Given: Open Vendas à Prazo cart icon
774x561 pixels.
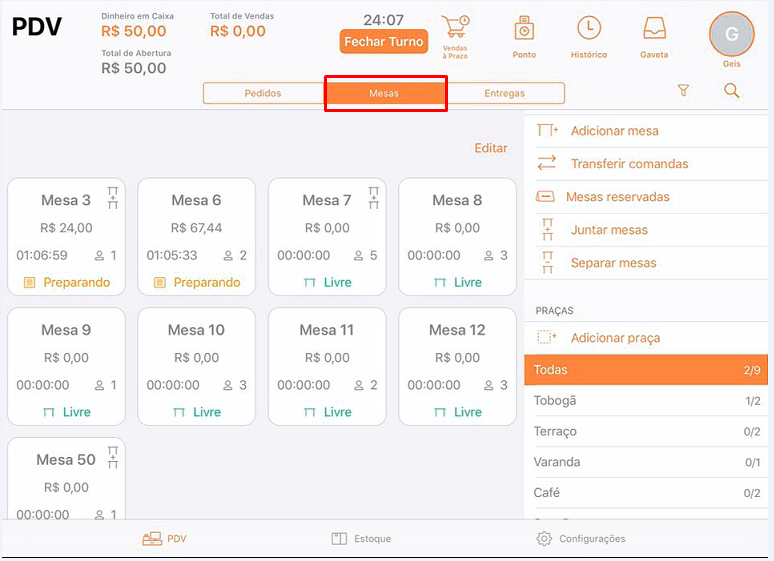Looking at the screenshot, I should click(455, 27).
